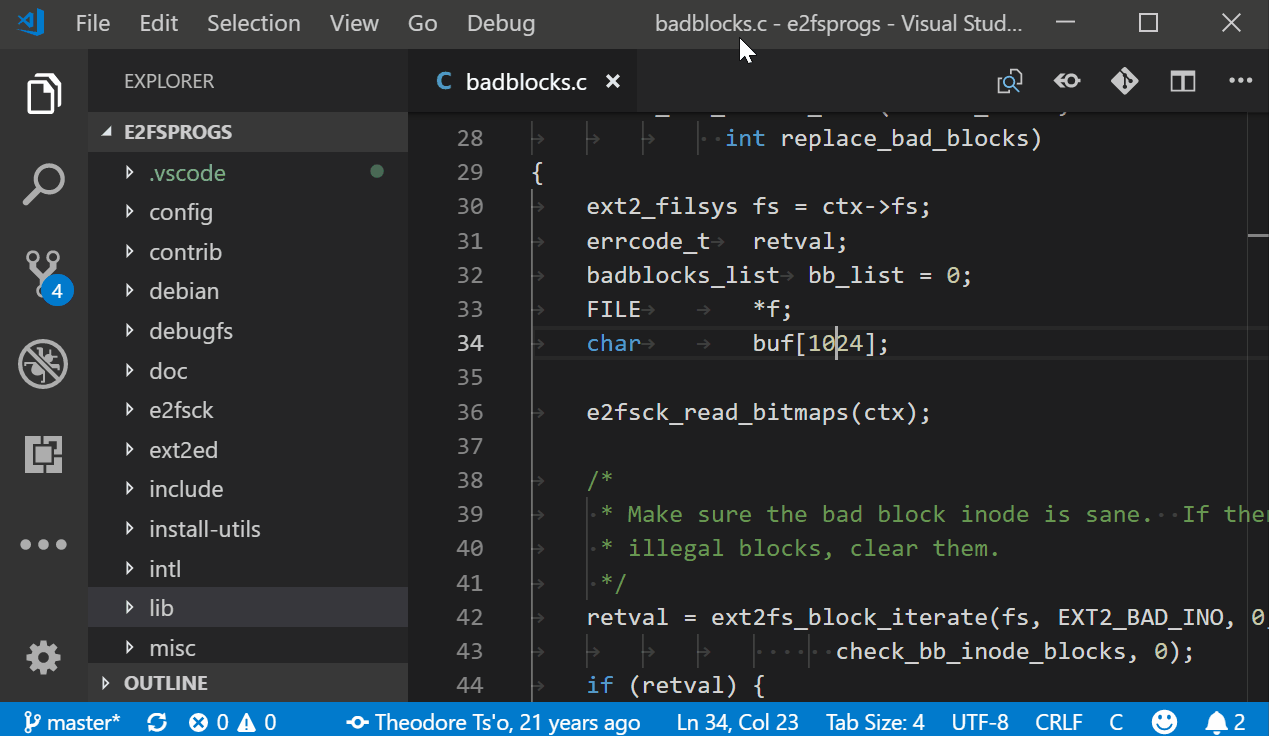The image size is (1269, 736).
Task: Open the Go menu
Action: pyautogui.click(x=423, y=23)
